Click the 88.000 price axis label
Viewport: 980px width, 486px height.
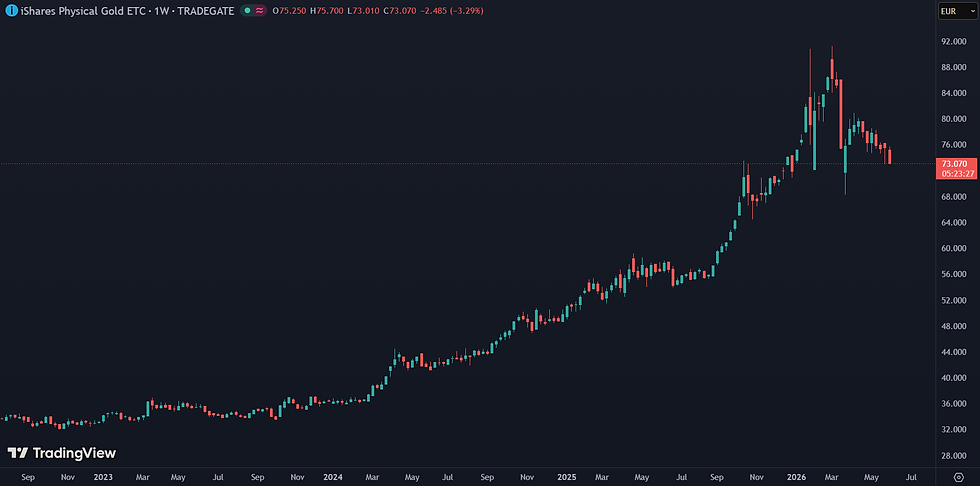point(954,67)
